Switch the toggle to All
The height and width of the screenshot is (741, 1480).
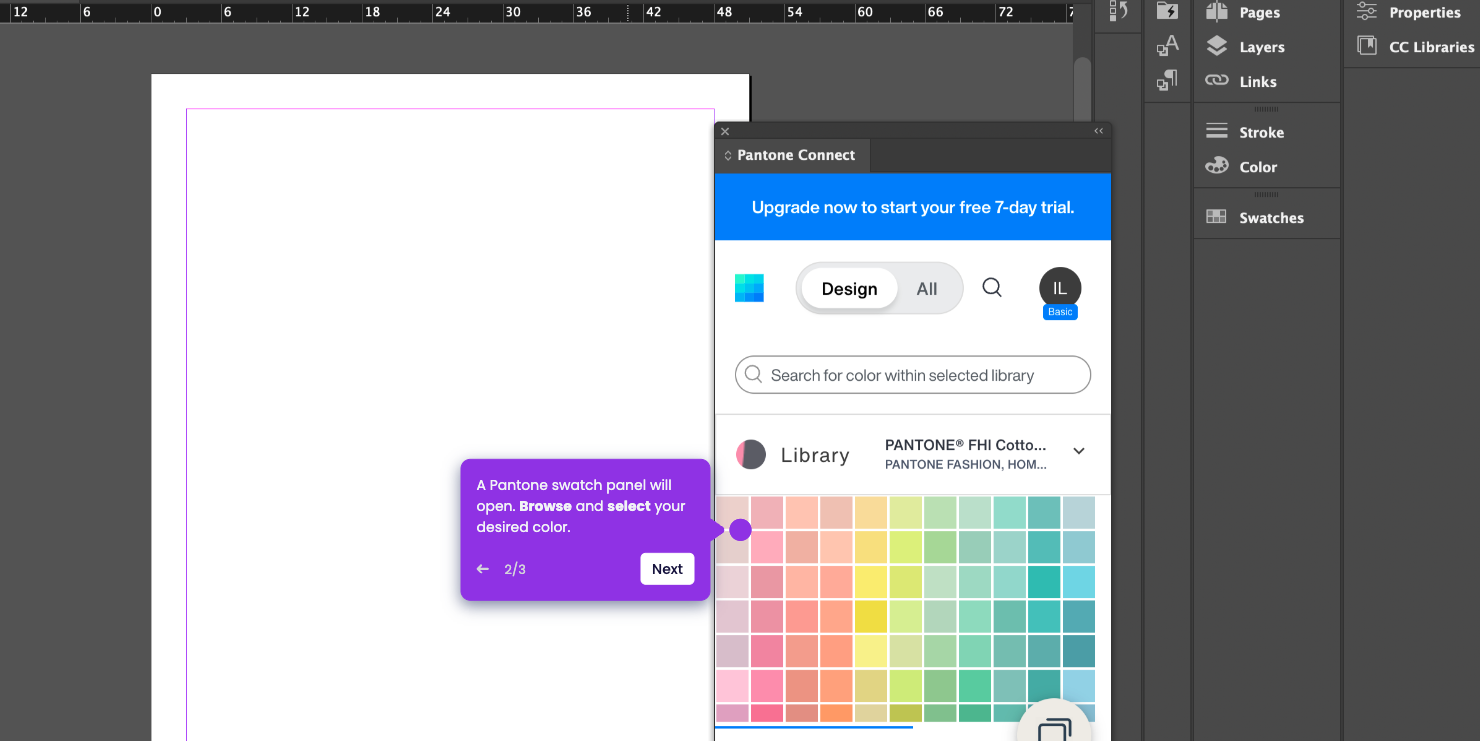(x=927, y=289)
